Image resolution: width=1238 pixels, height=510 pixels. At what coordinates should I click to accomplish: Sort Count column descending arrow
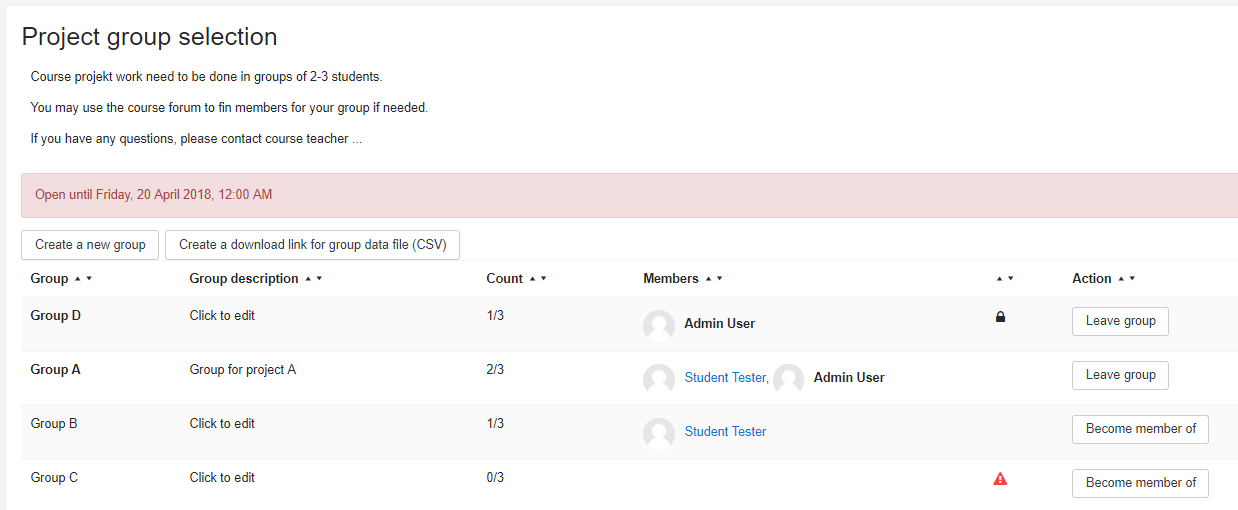[x=543, y=279]
